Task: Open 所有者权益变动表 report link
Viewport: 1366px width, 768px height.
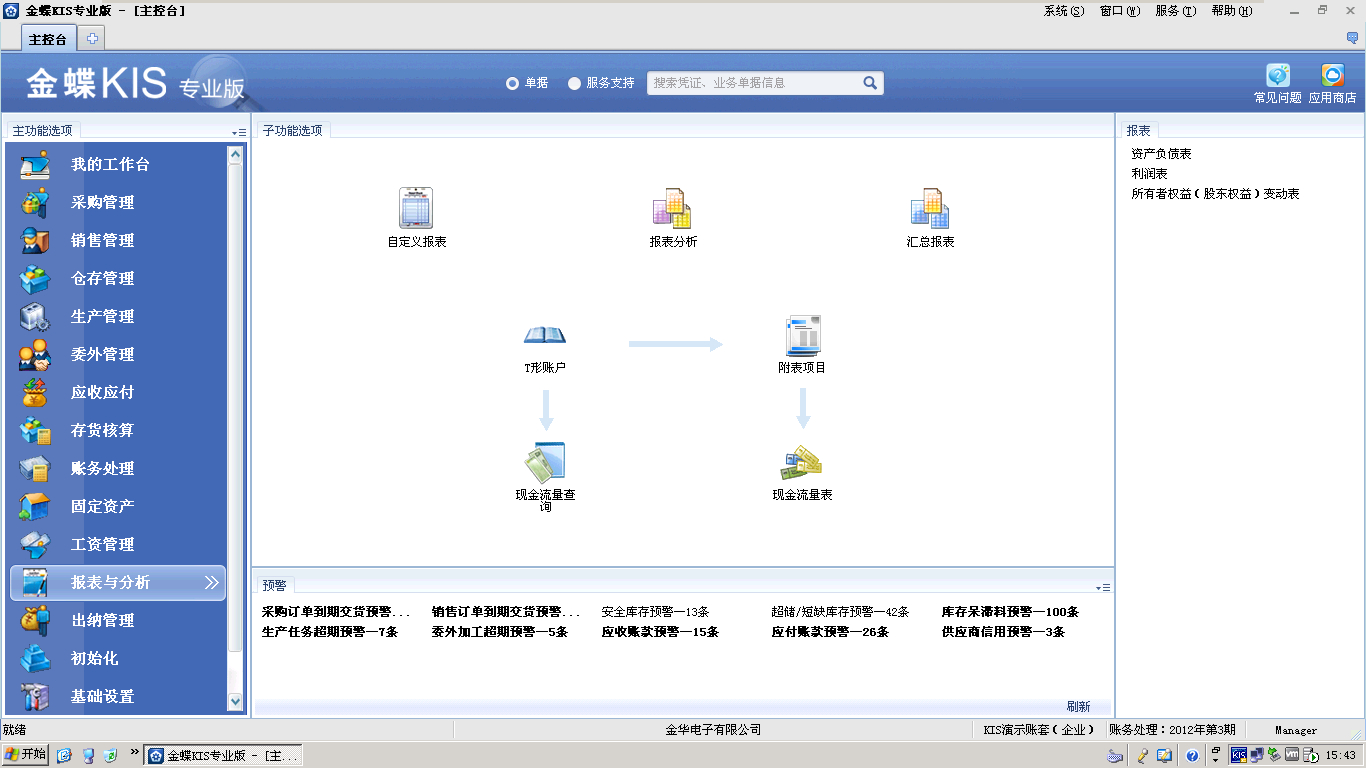Action: (1215, 194)
